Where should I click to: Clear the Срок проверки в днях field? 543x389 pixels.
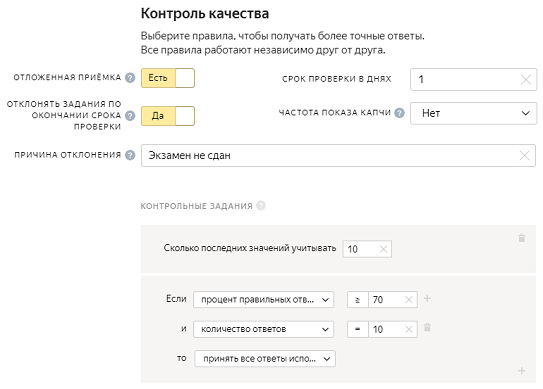click(x=526, y=80)
